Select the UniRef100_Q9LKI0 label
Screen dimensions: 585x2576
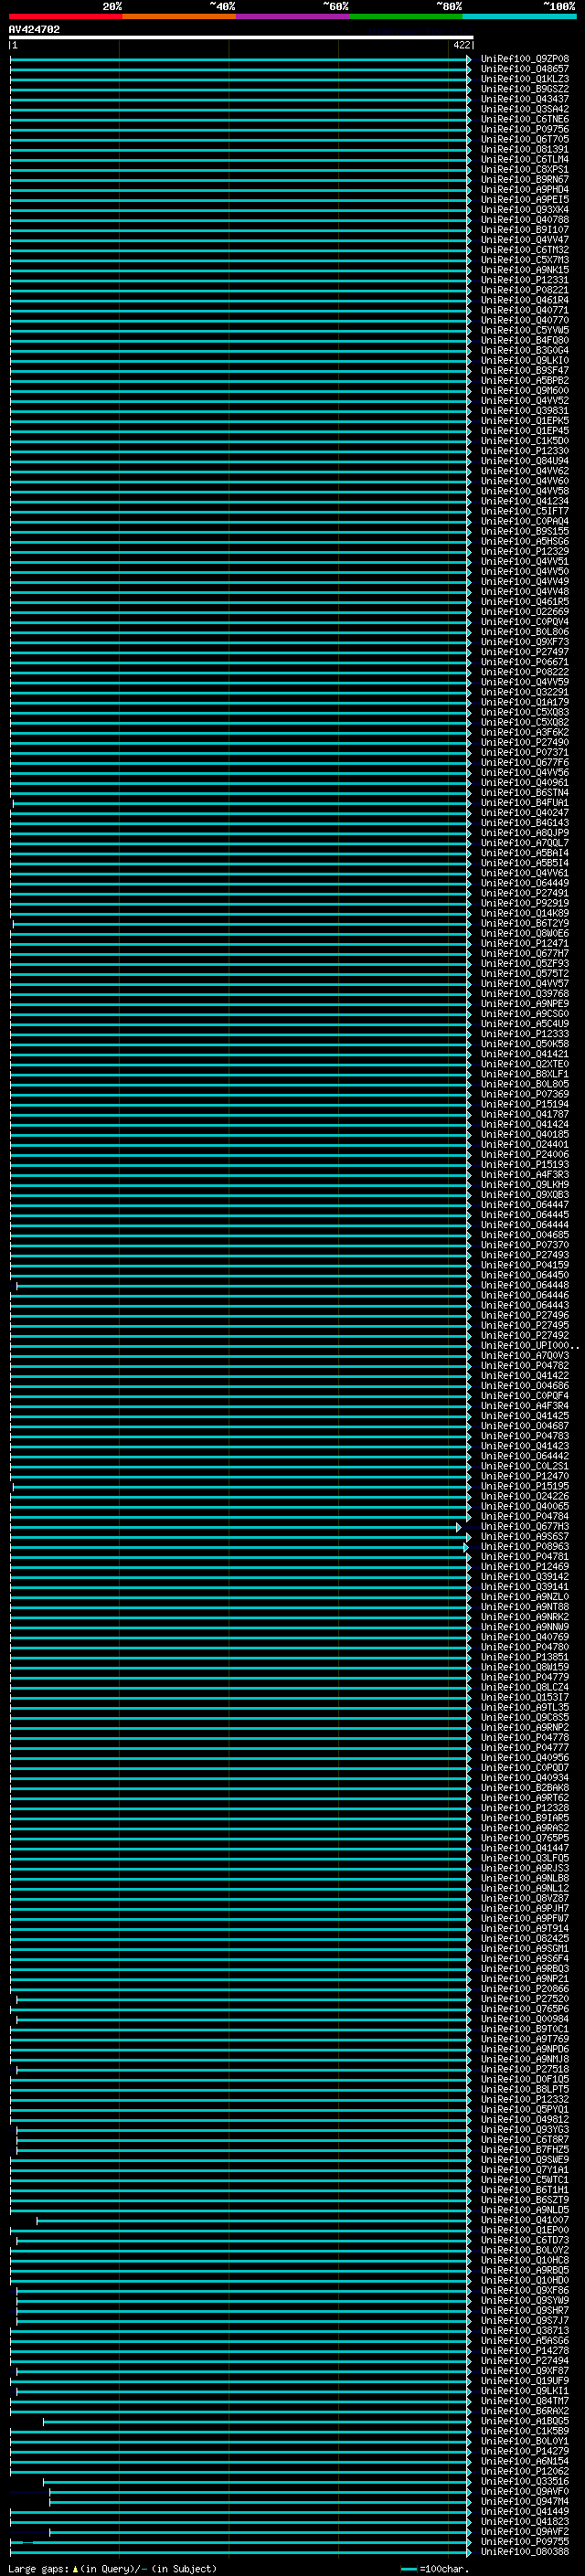pyautogui.click(x=524, y=360)
